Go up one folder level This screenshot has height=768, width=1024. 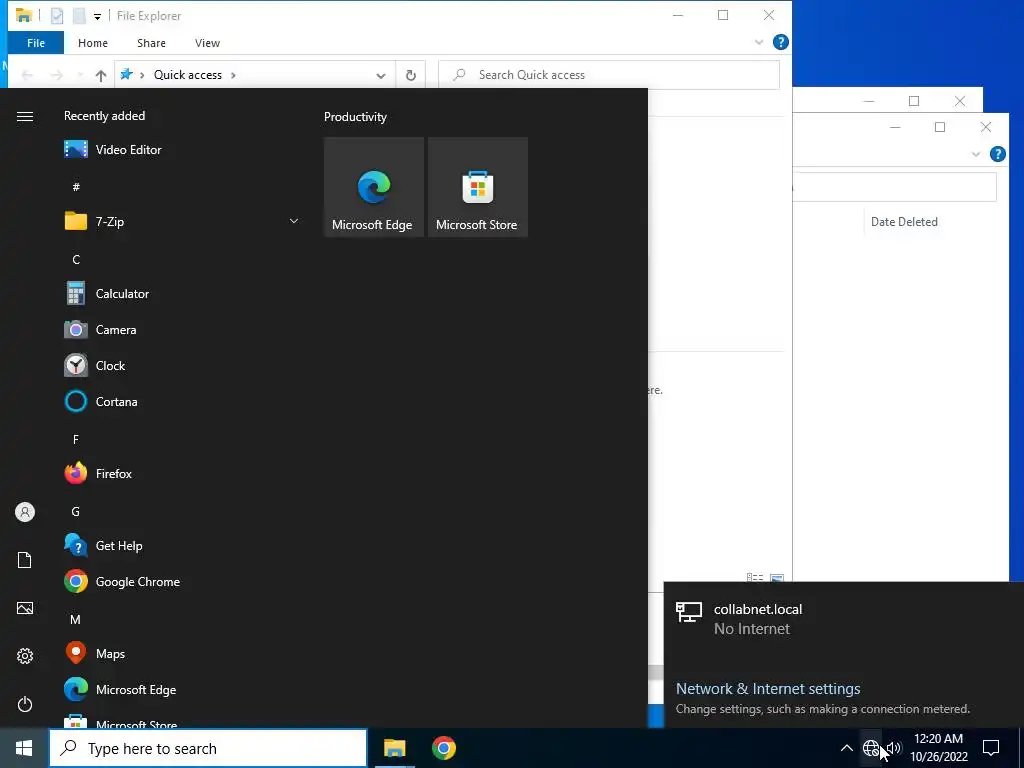[101, 76]
